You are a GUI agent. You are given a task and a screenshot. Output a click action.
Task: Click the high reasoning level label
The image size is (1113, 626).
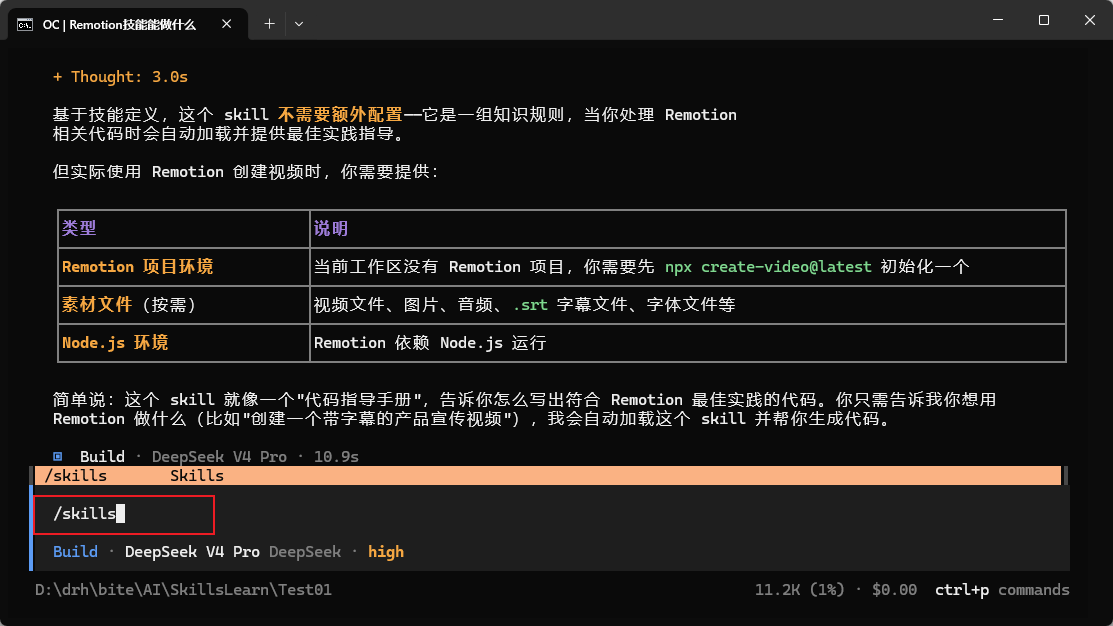[x=385, y=551]
